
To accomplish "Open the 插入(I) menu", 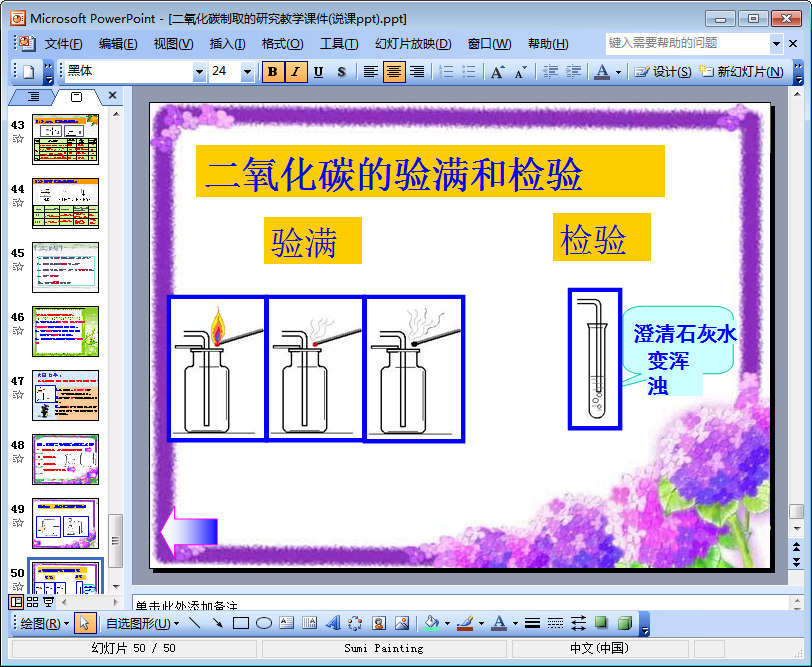I will point(227,44).
